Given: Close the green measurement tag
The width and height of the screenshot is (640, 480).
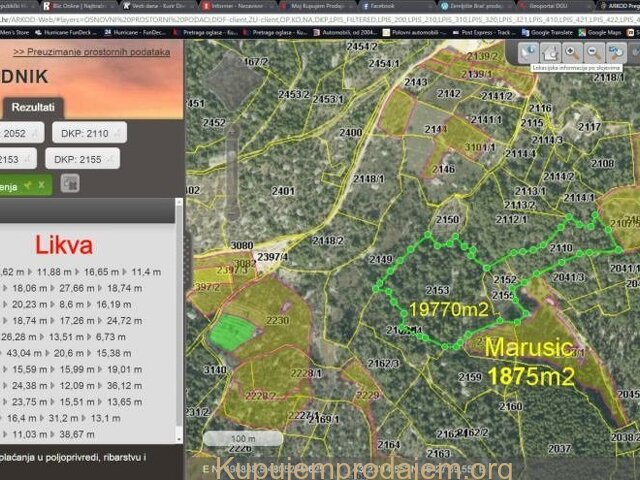Looking at the screenshot, I should coord(42,185).
